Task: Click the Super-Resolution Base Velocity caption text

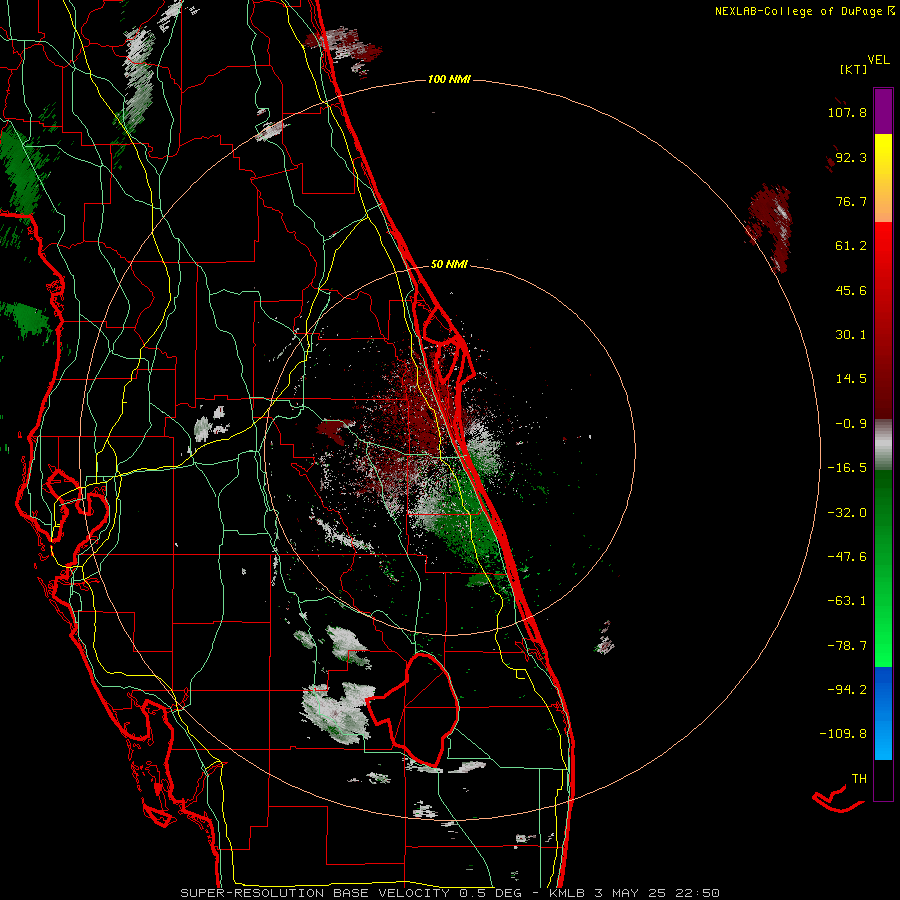Action: (449, 893)
